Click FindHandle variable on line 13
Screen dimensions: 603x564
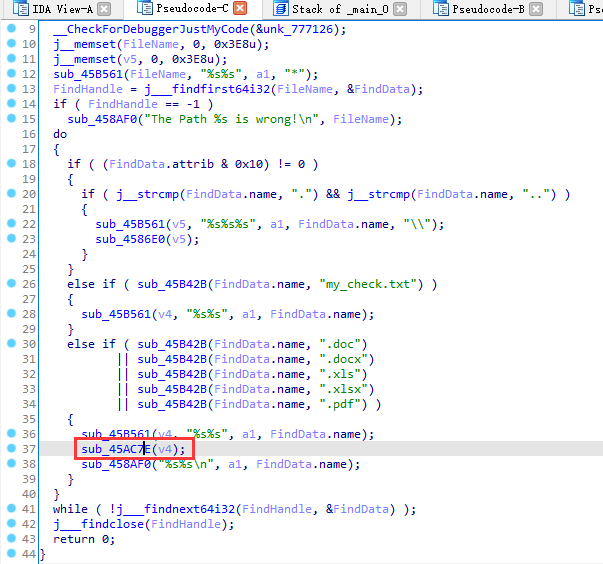click(88, 89)
